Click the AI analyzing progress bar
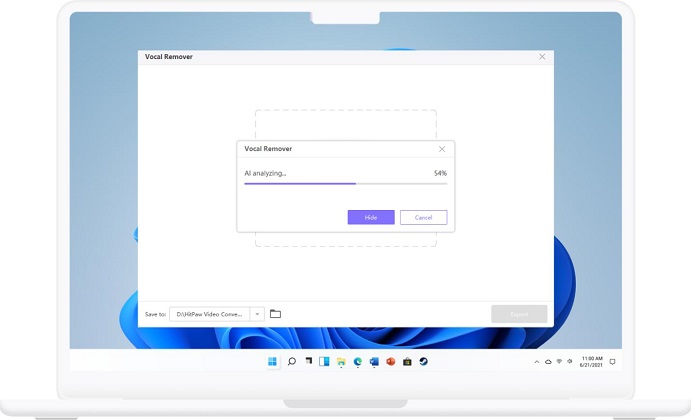 click(x=346, y=183)
